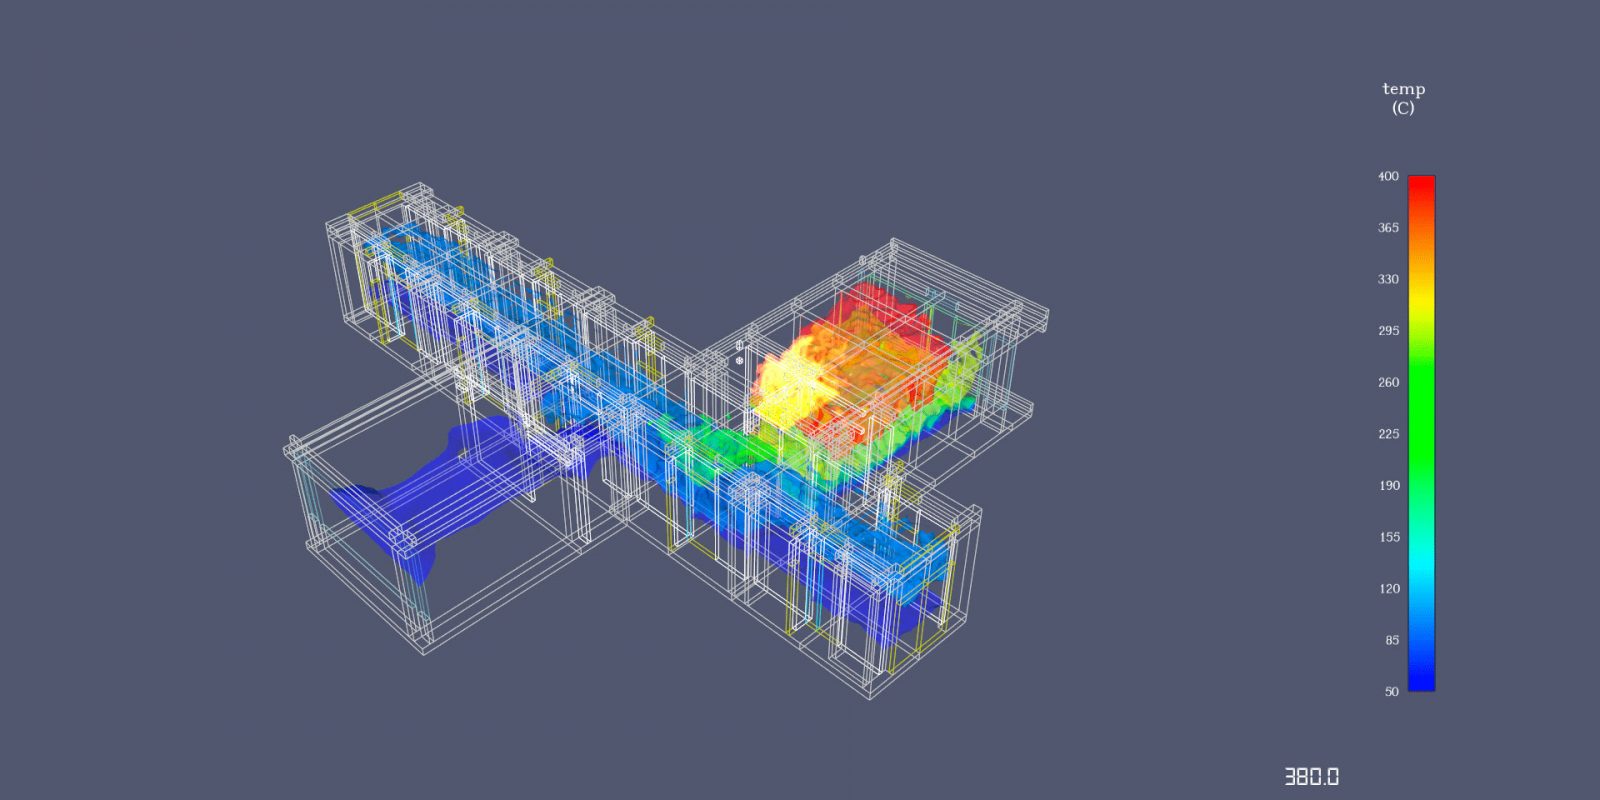1600x800 pixels.
Task: Click the red top of the temperature colorbar
Action: click(1421, 187)
